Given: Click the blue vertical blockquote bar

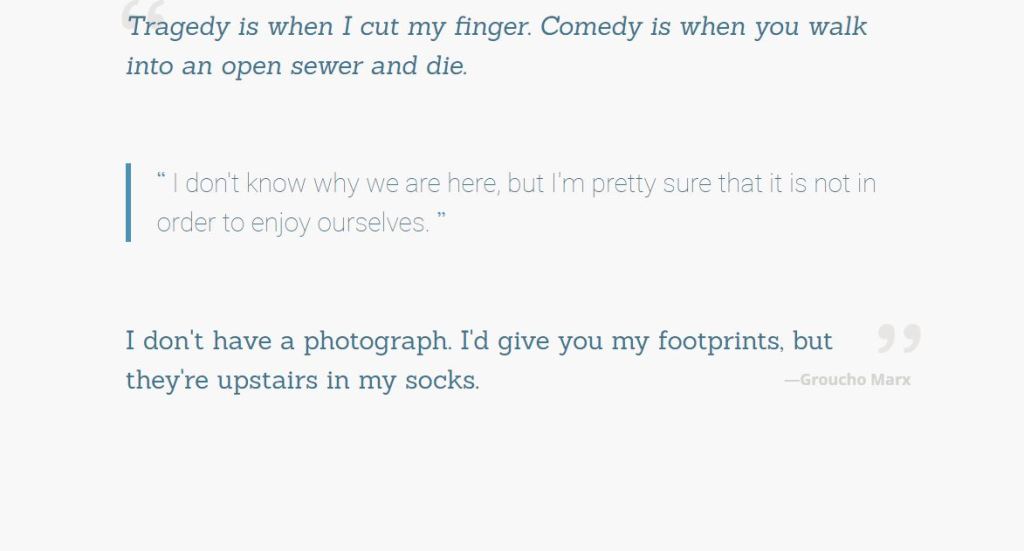Looking at the screenshot, I should [128, 202].
